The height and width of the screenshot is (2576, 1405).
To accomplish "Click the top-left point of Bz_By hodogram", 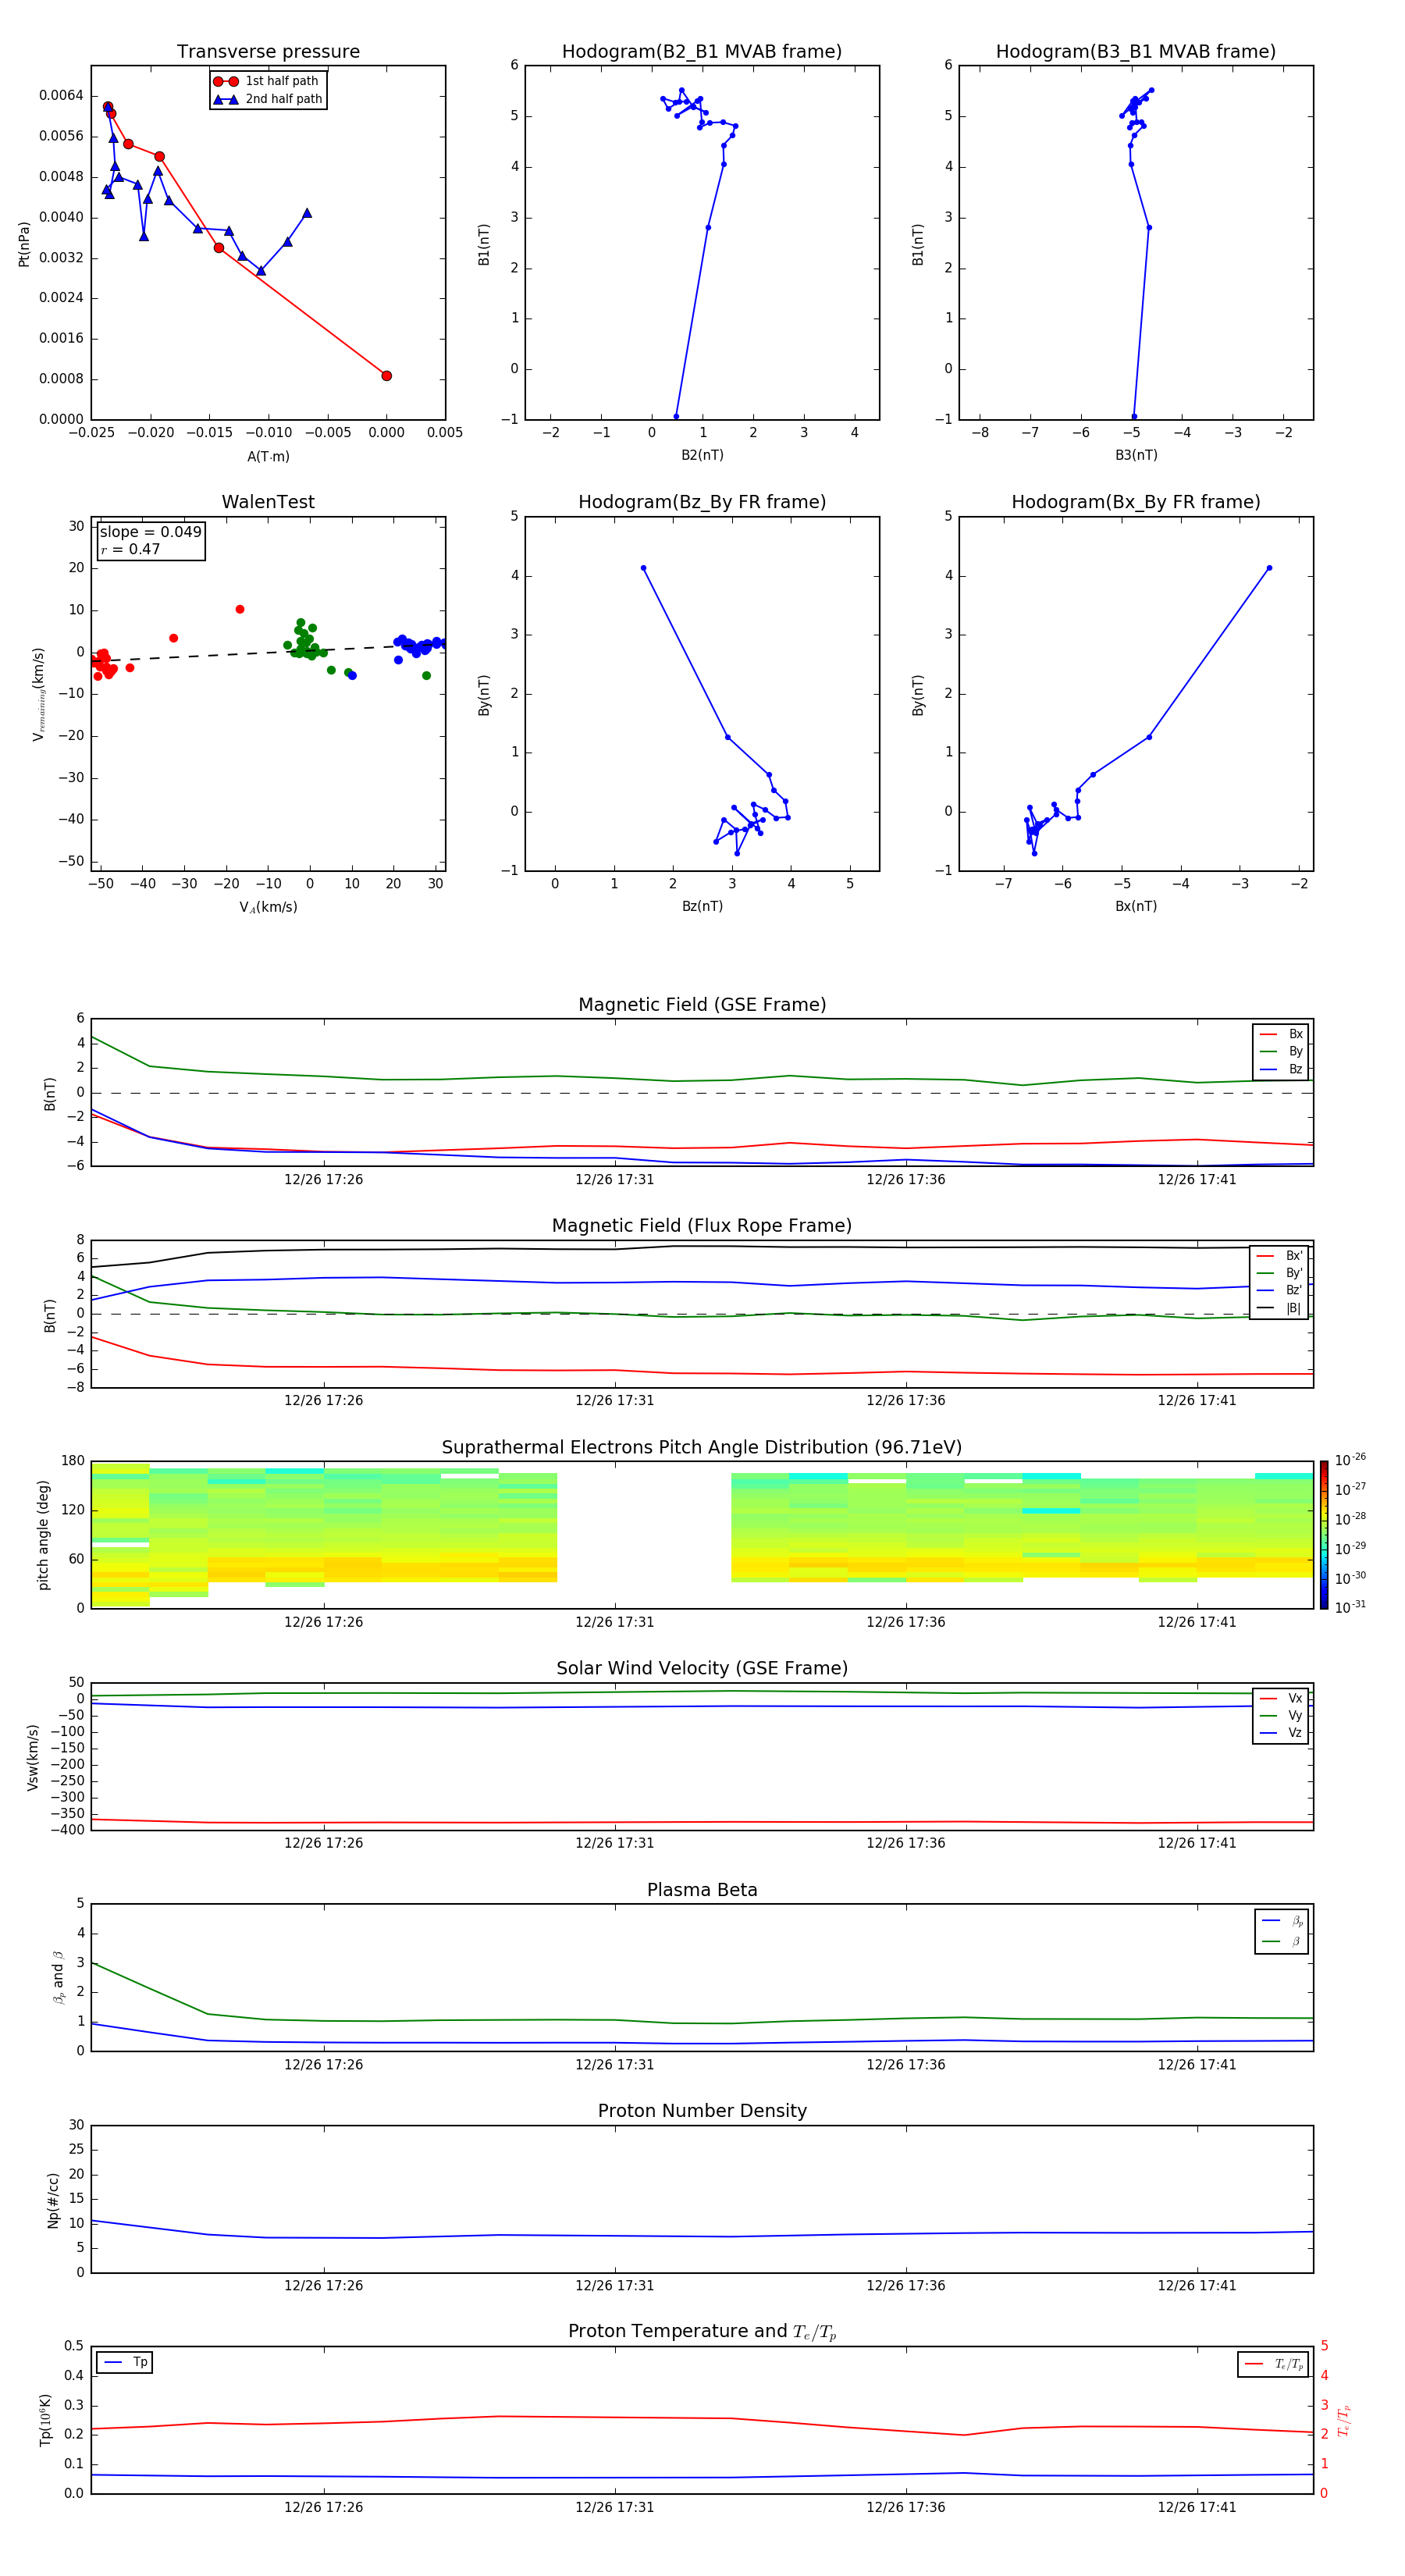I will (x=643, y=568).
